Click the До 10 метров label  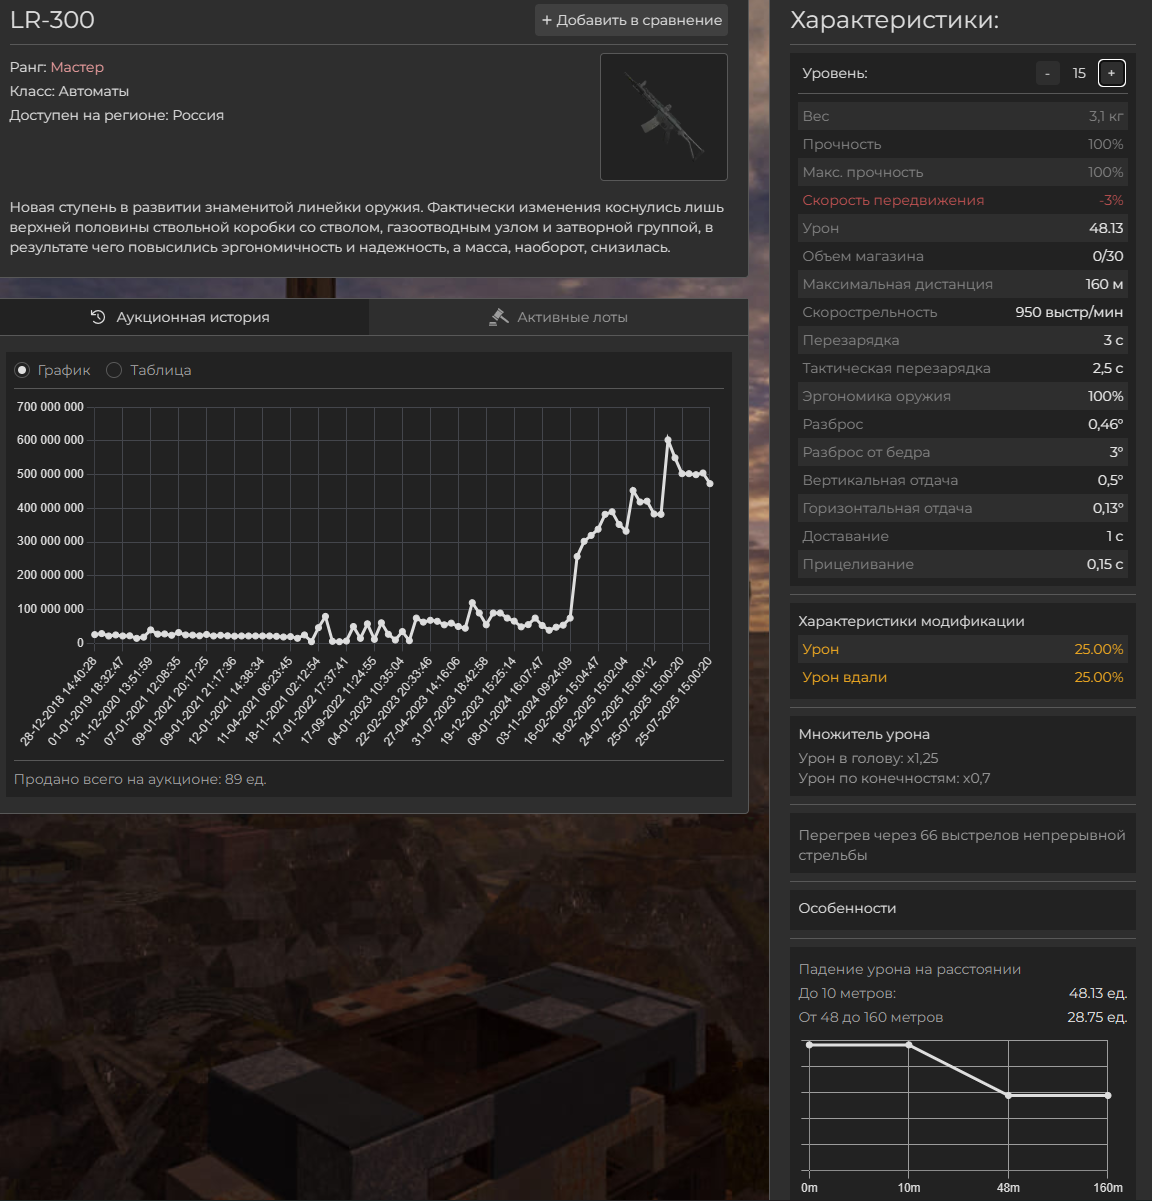(847, 993)
